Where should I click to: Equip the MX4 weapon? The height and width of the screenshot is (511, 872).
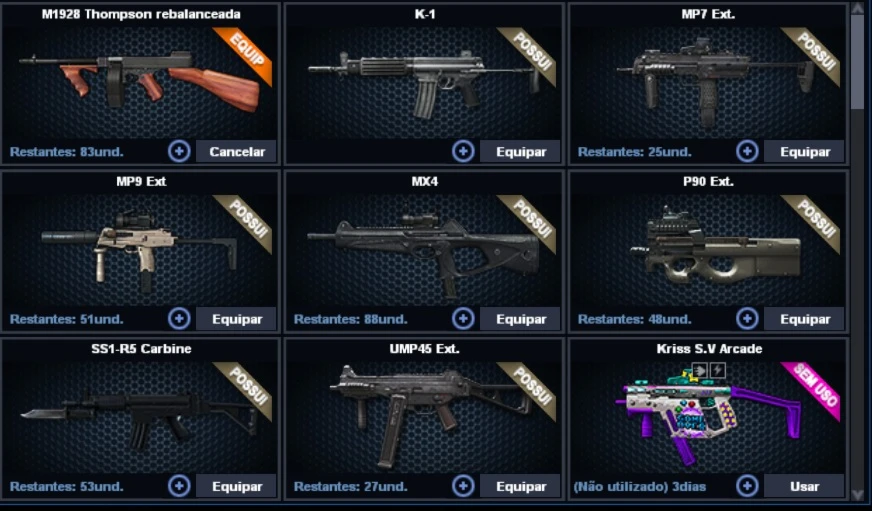tap(521, 319)
